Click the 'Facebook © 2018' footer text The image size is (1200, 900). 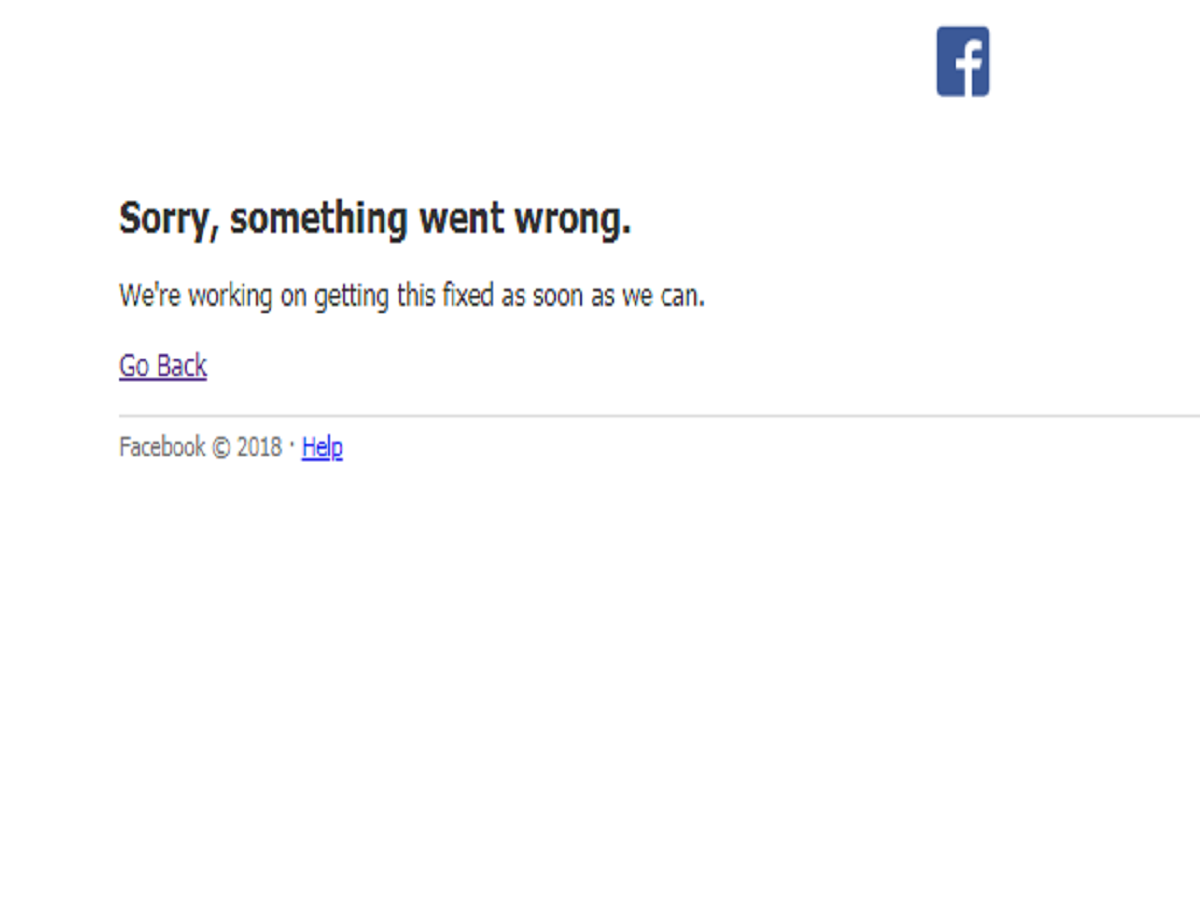tap(201, 447)
